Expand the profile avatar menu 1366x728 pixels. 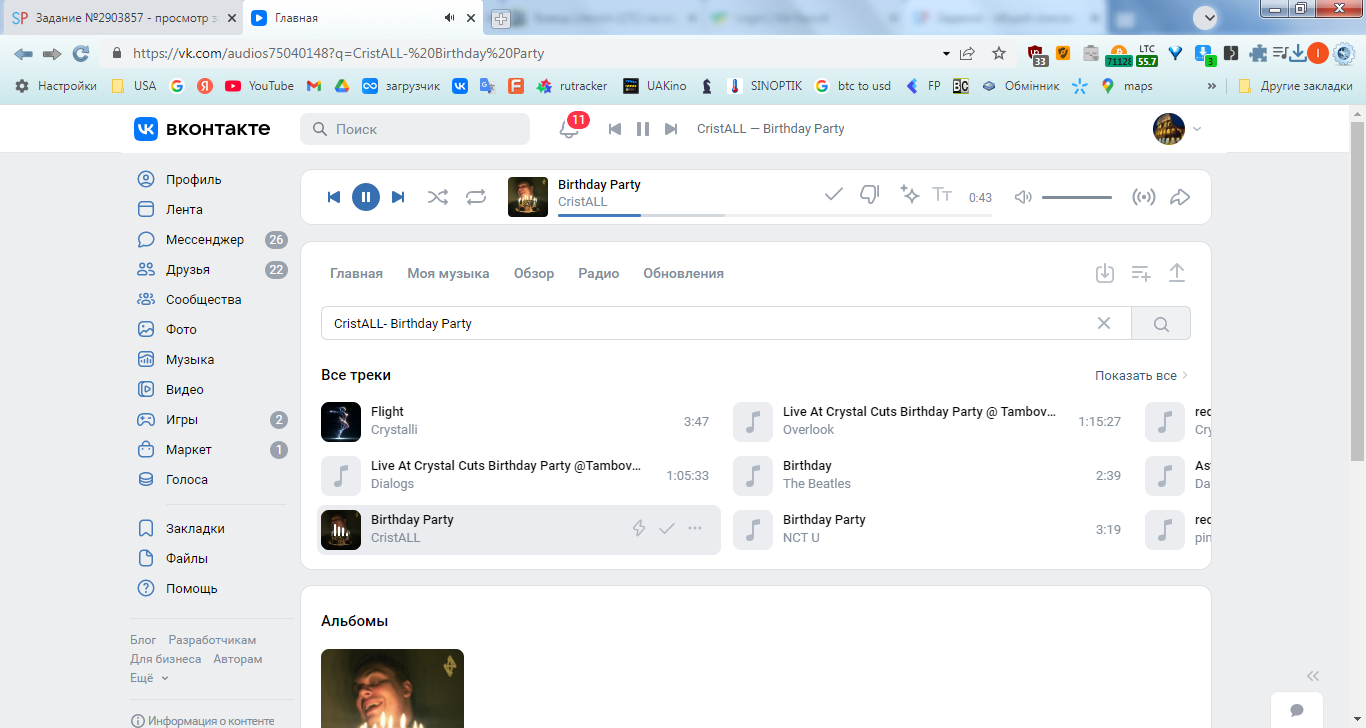click(x=1177, y=129)
